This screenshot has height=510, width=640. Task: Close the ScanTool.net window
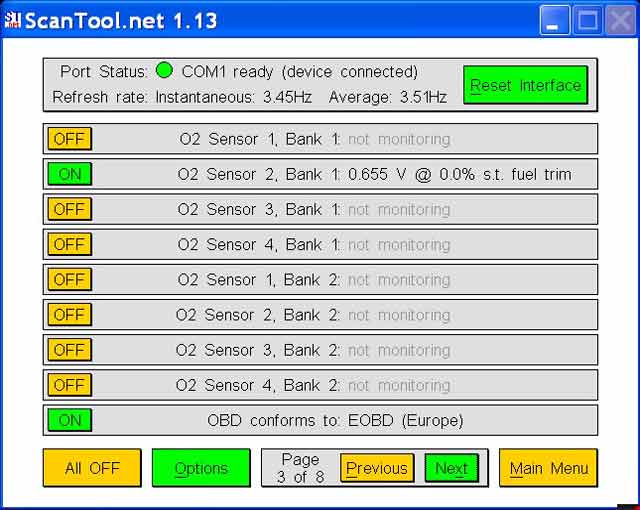click(620, 20)
